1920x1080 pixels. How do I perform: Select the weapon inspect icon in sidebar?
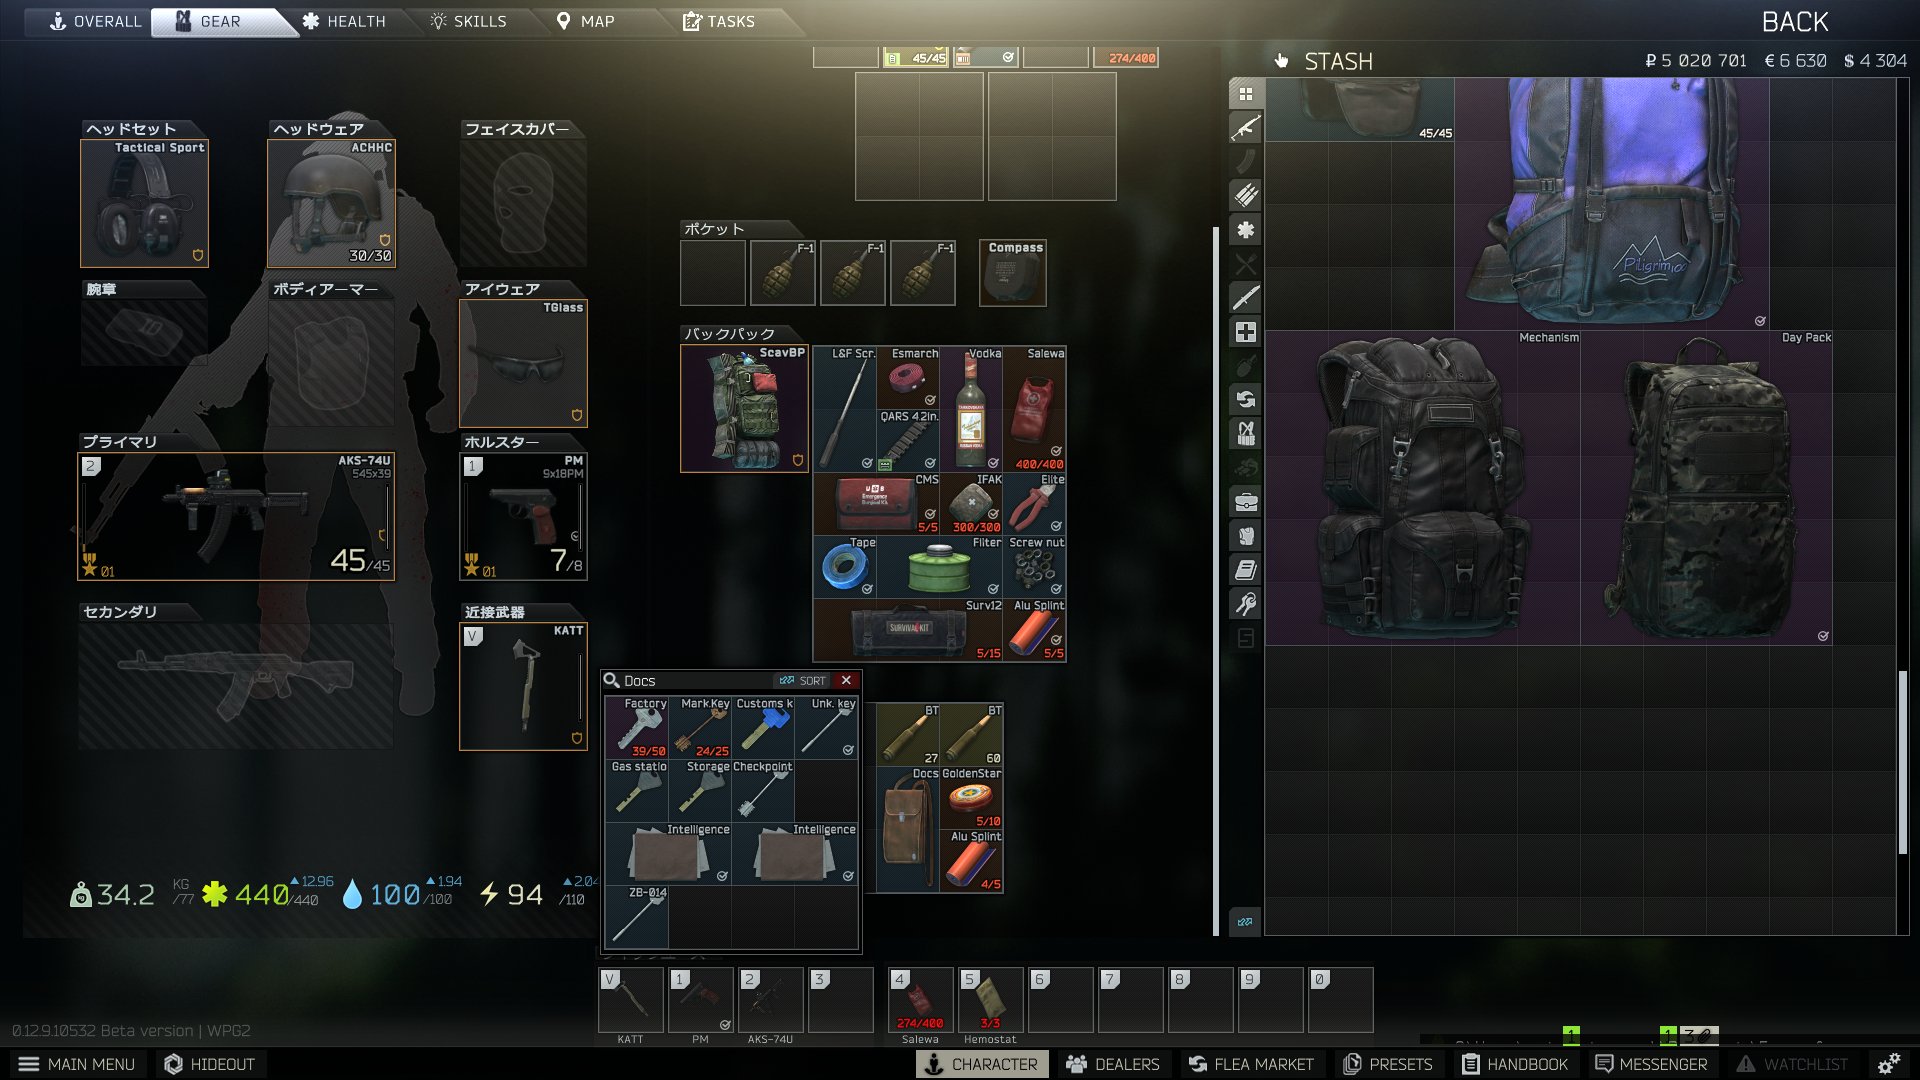point(1245,128)
